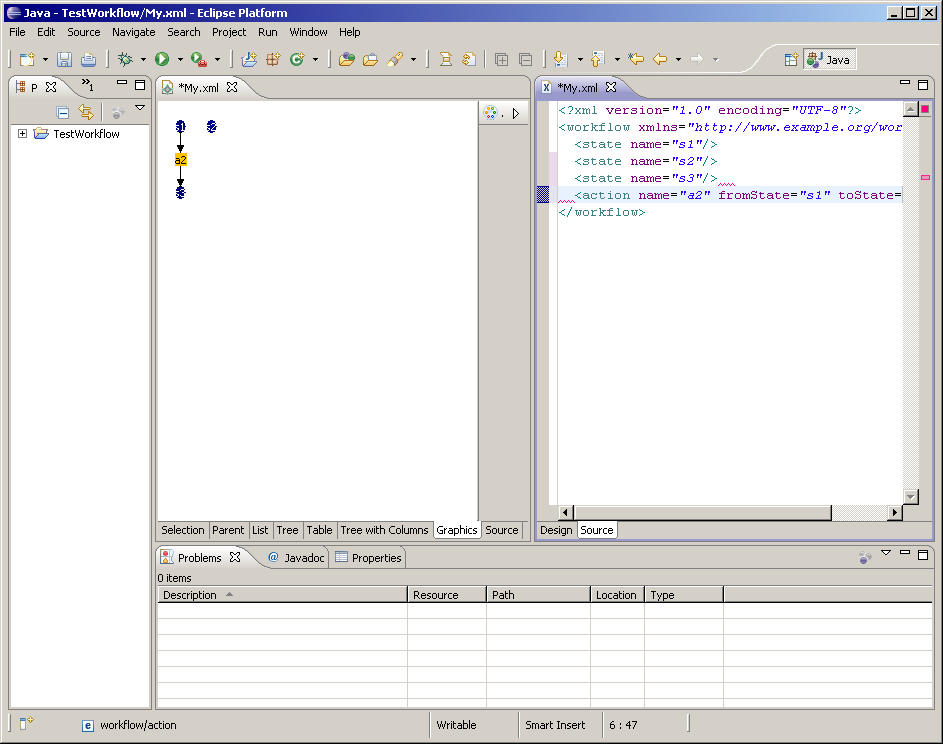The height and width of the screenshot is (744, 943).
Task: Sort the Problems table by the Description column
Action: [x=190, y=595]
